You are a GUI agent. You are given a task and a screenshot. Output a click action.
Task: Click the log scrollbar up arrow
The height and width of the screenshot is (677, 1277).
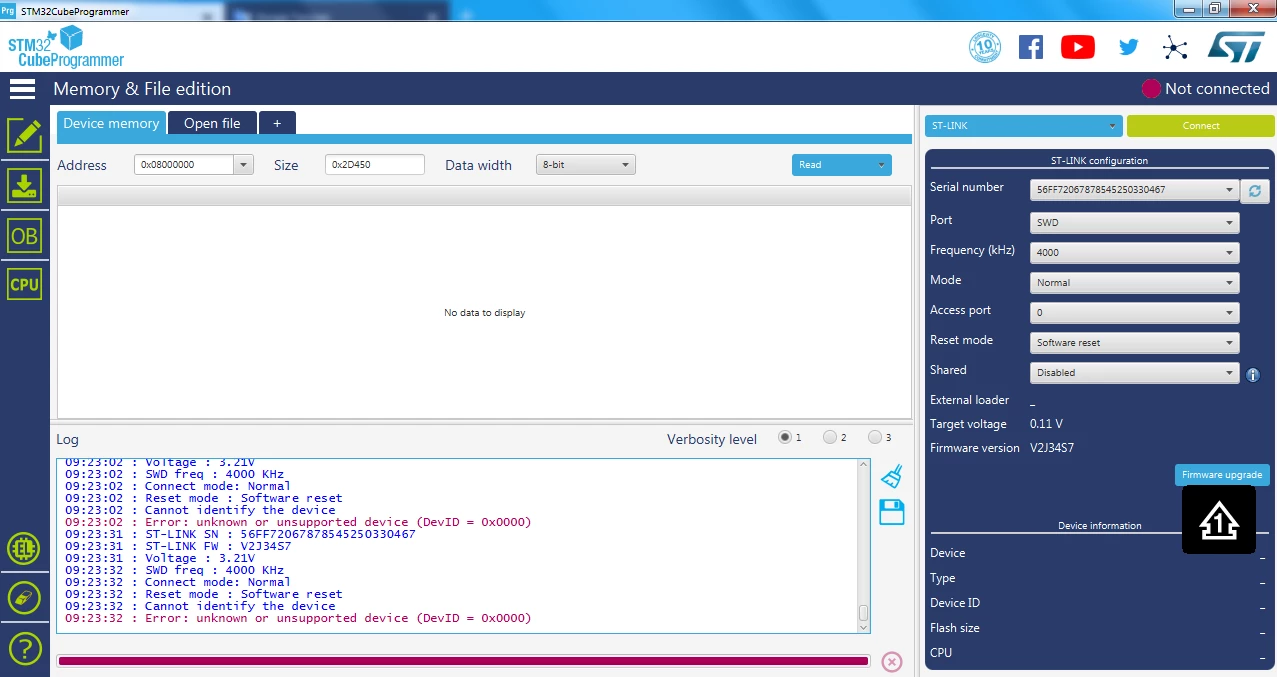point(864,465)
